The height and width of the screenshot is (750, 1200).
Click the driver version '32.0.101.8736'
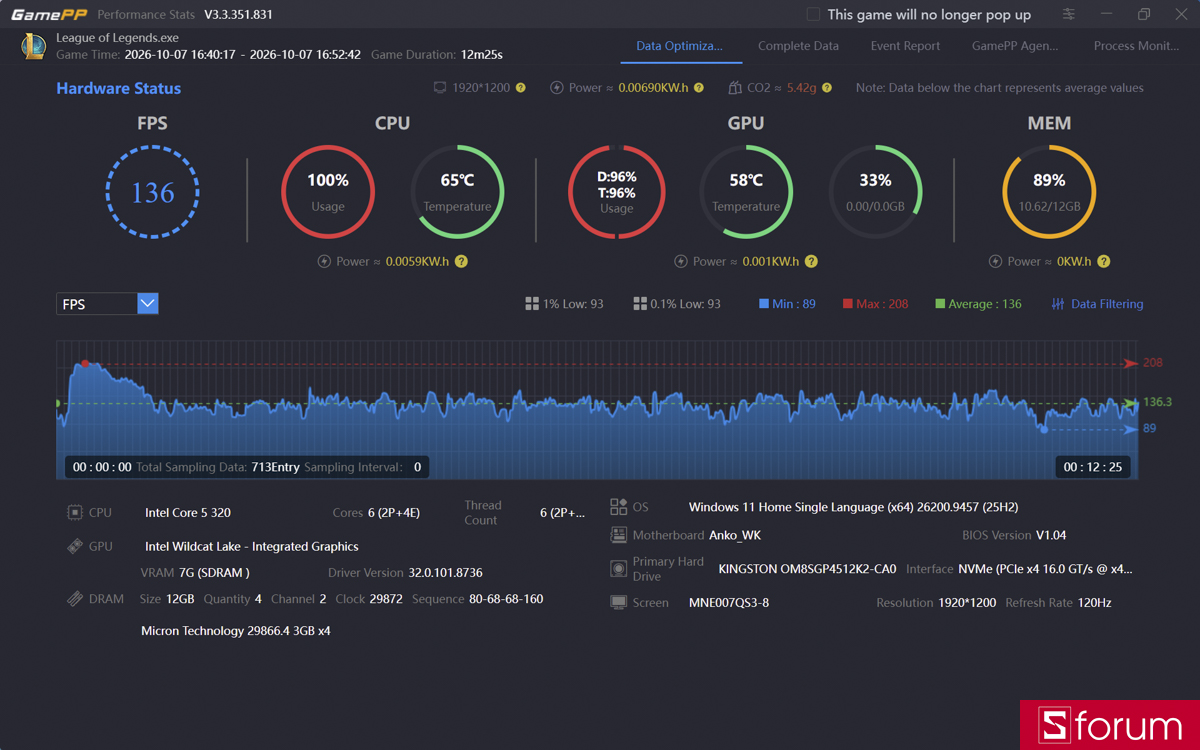pos(445,573)
